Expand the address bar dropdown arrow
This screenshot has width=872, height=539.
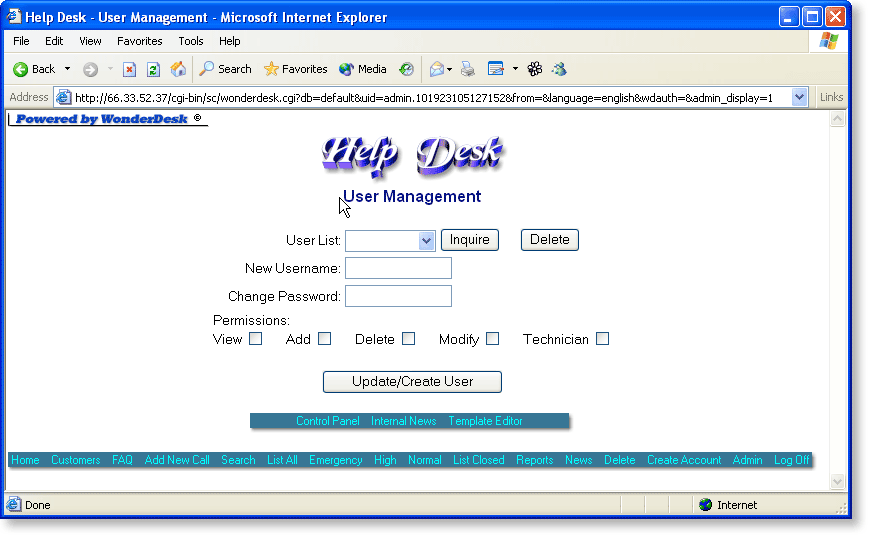click(x=799, y=97)
